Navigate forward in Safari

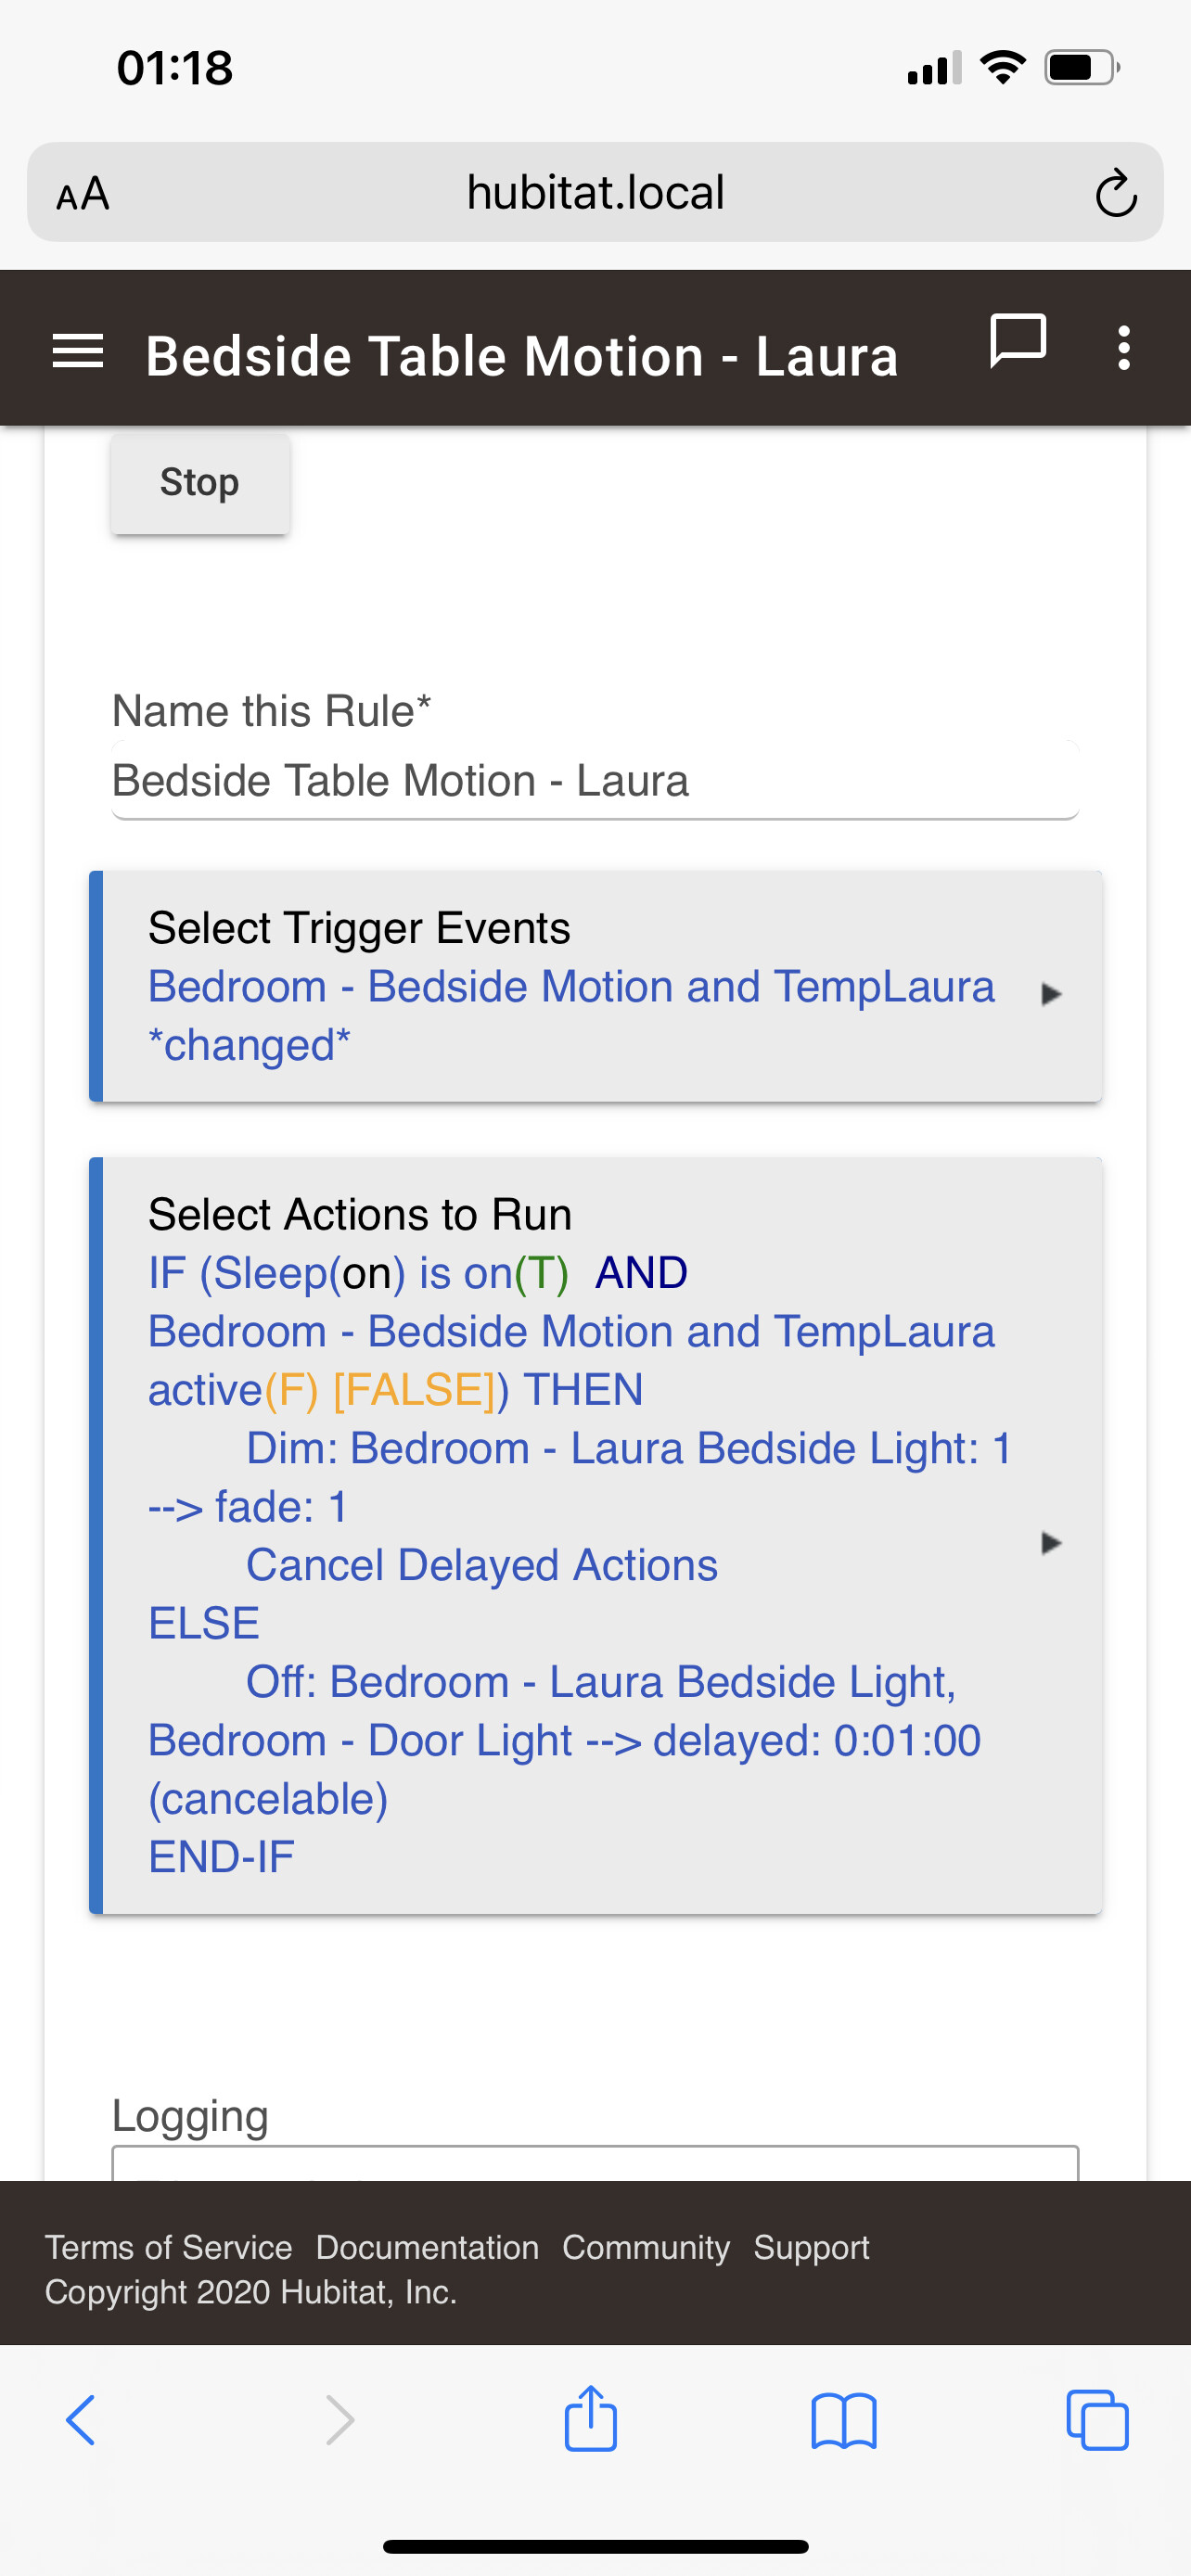click(338, 2420)
